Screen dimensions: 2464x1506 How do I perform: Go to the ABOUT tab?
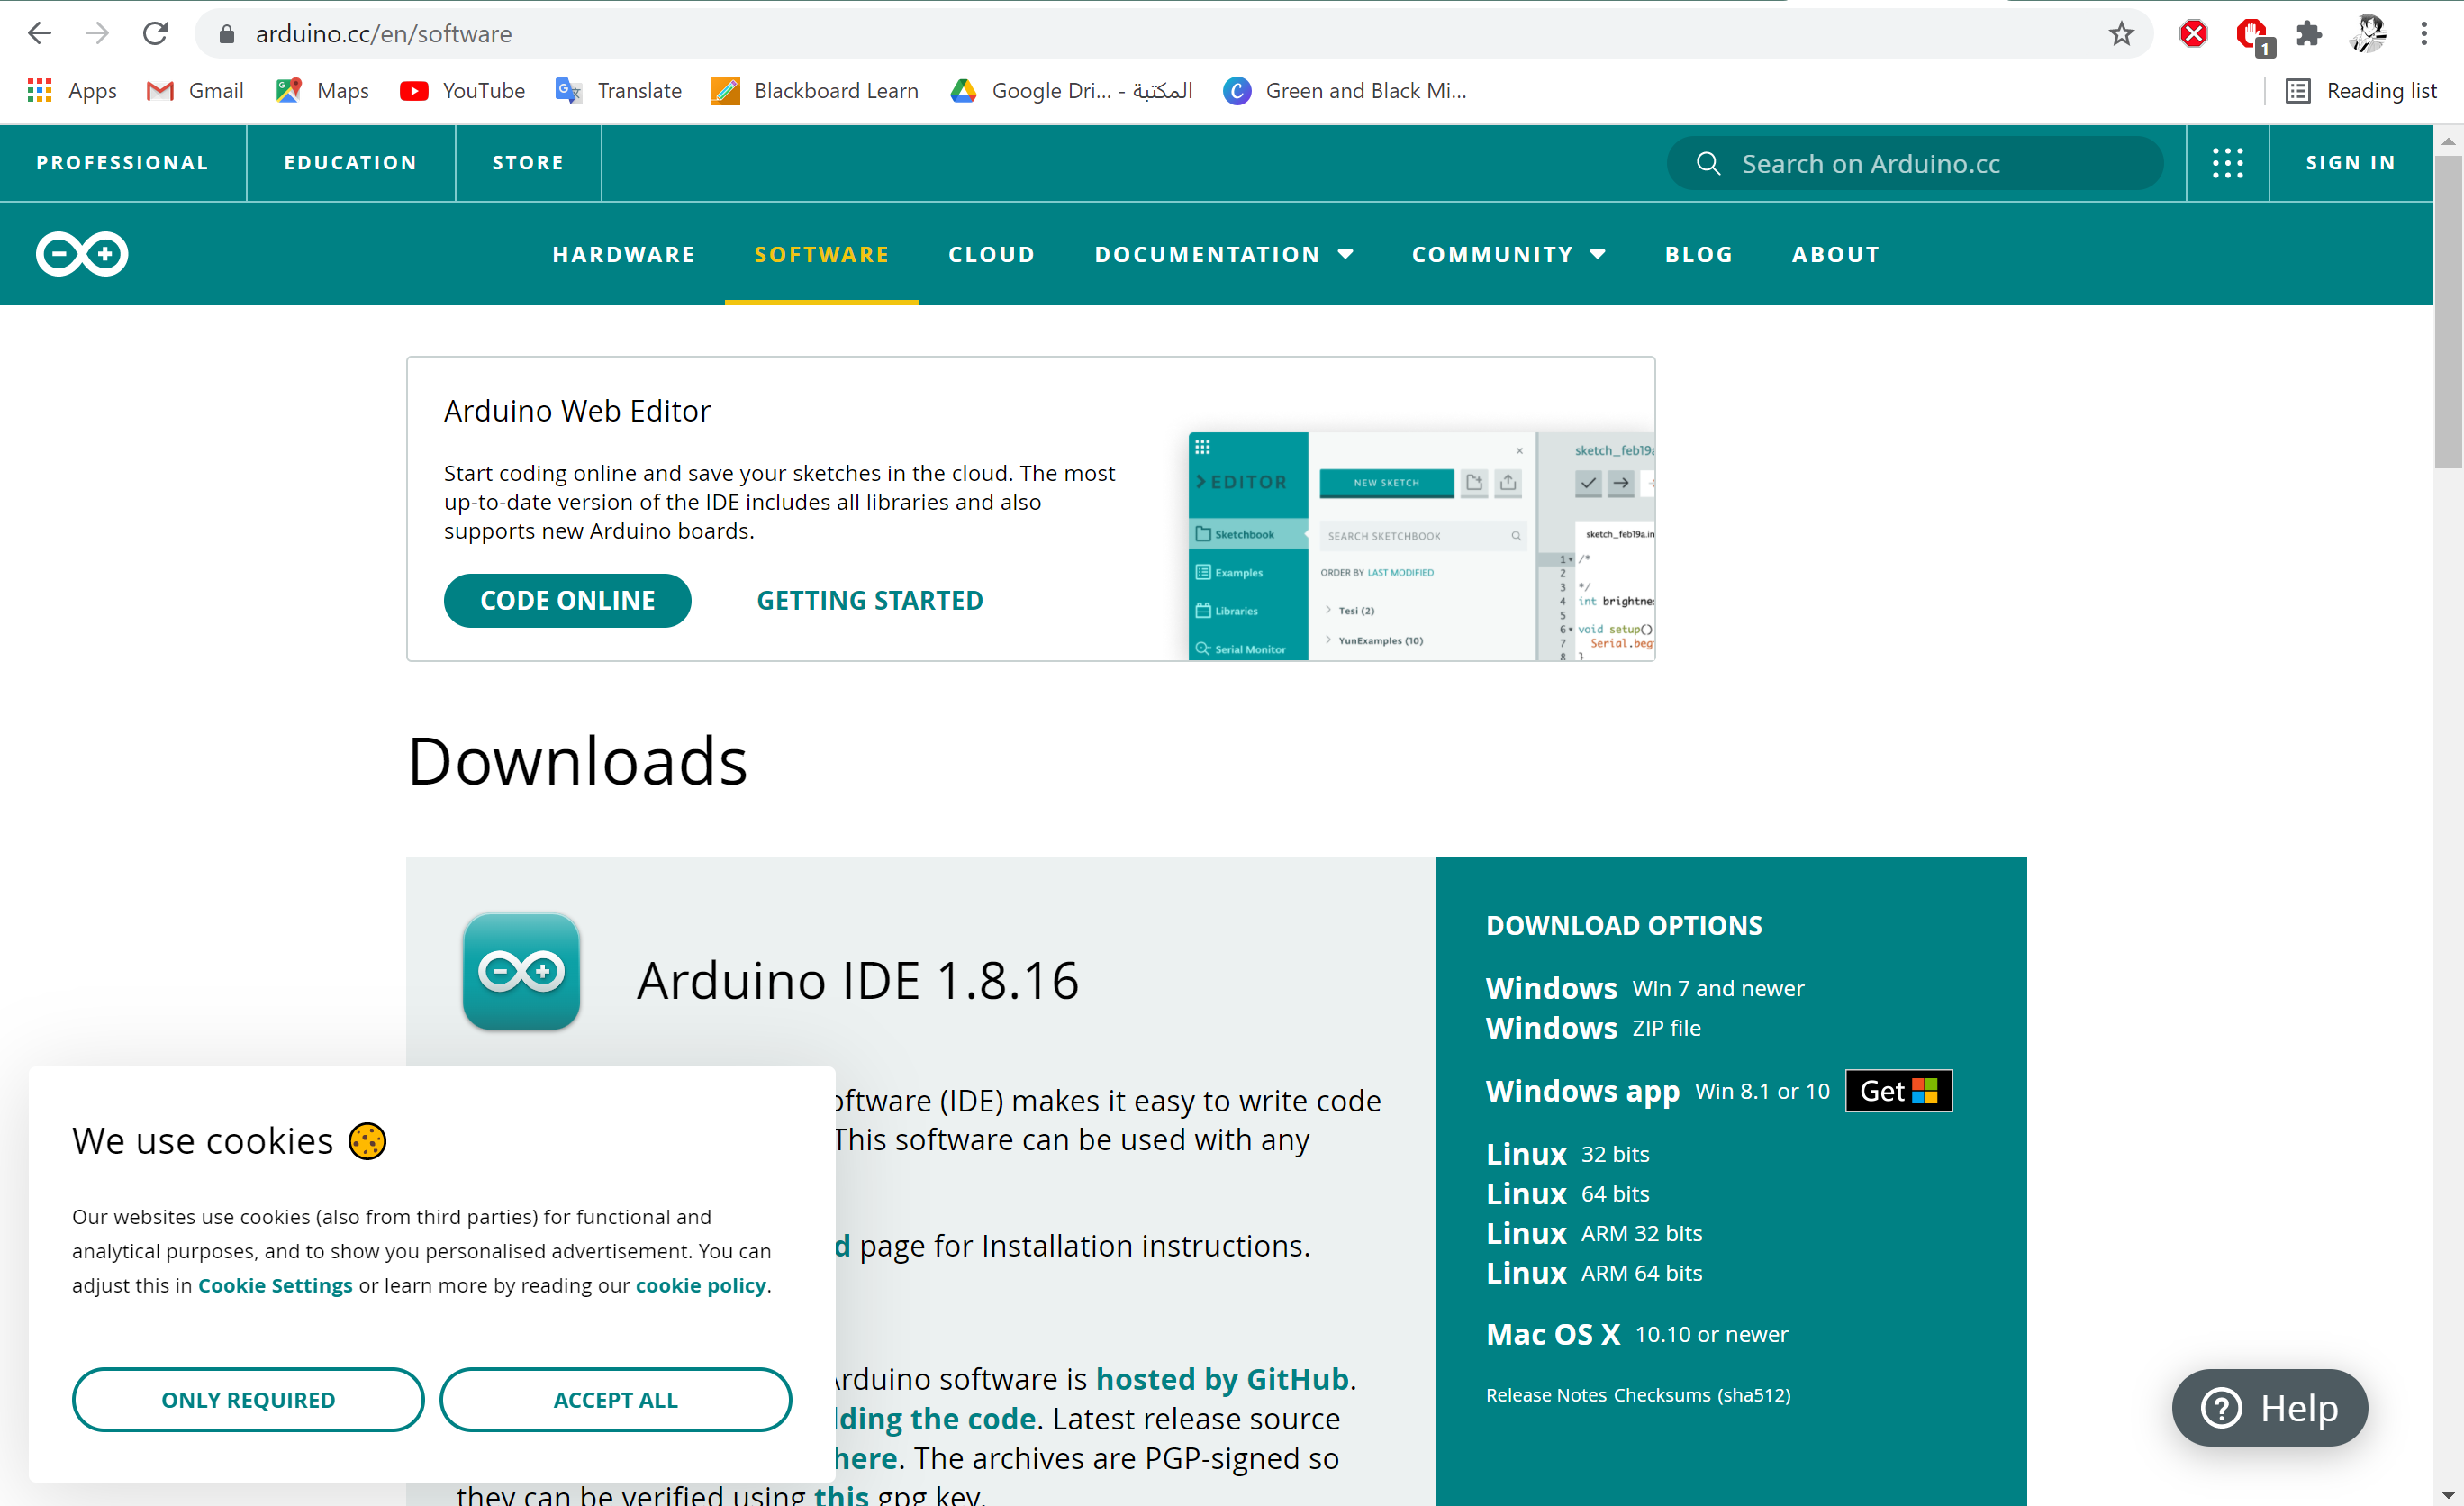tap(1836, 254)
